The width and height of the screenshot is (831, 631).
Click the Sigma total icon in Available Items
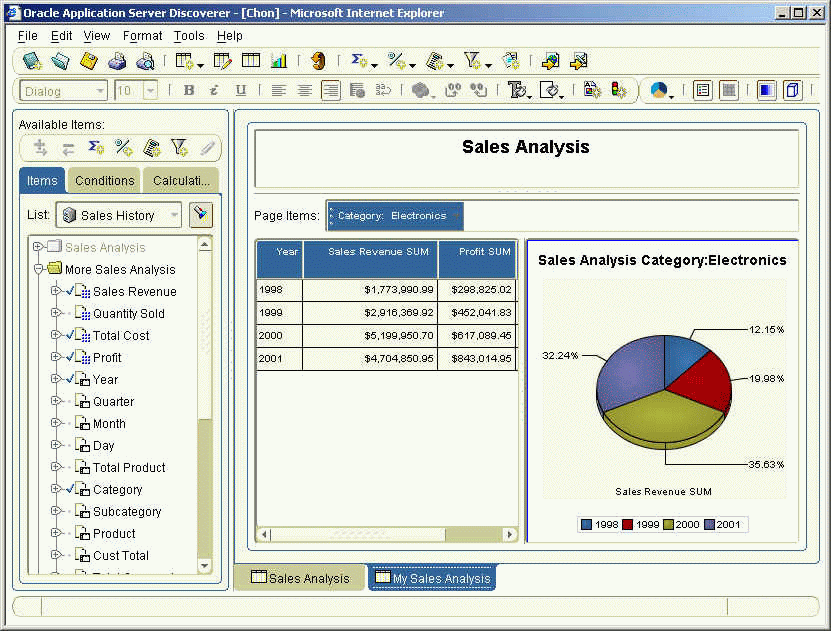click(96, 148)
